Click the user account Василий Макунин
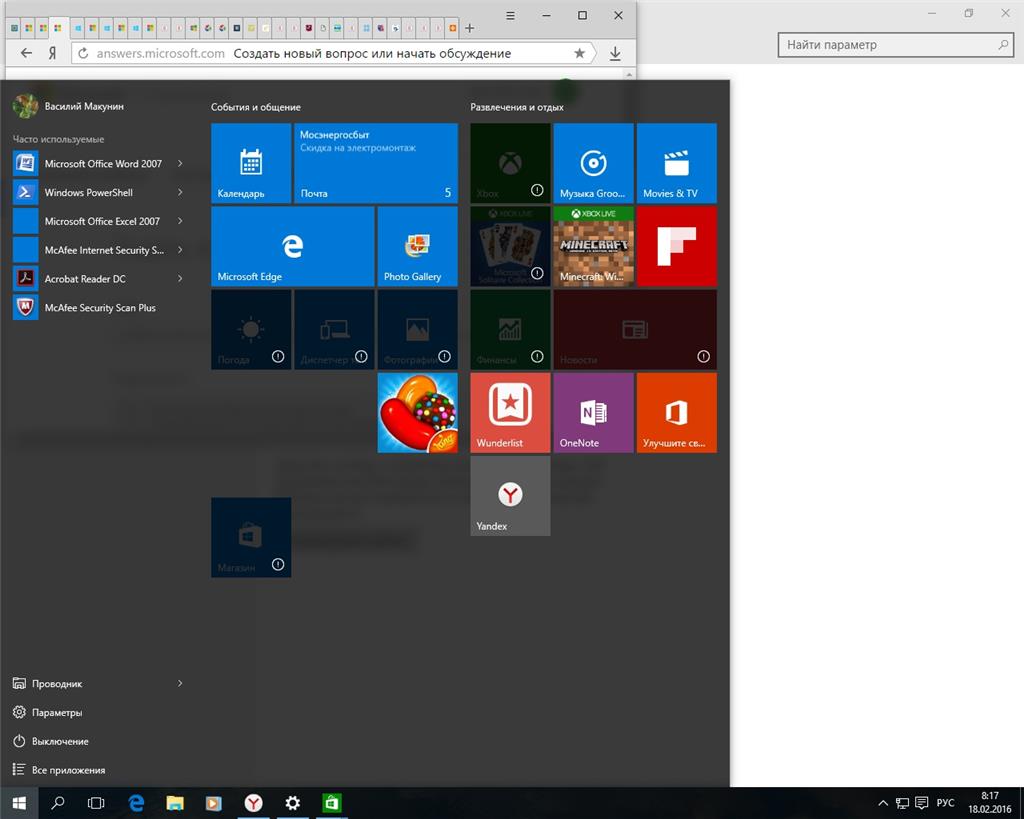 [x=69, y=106]
